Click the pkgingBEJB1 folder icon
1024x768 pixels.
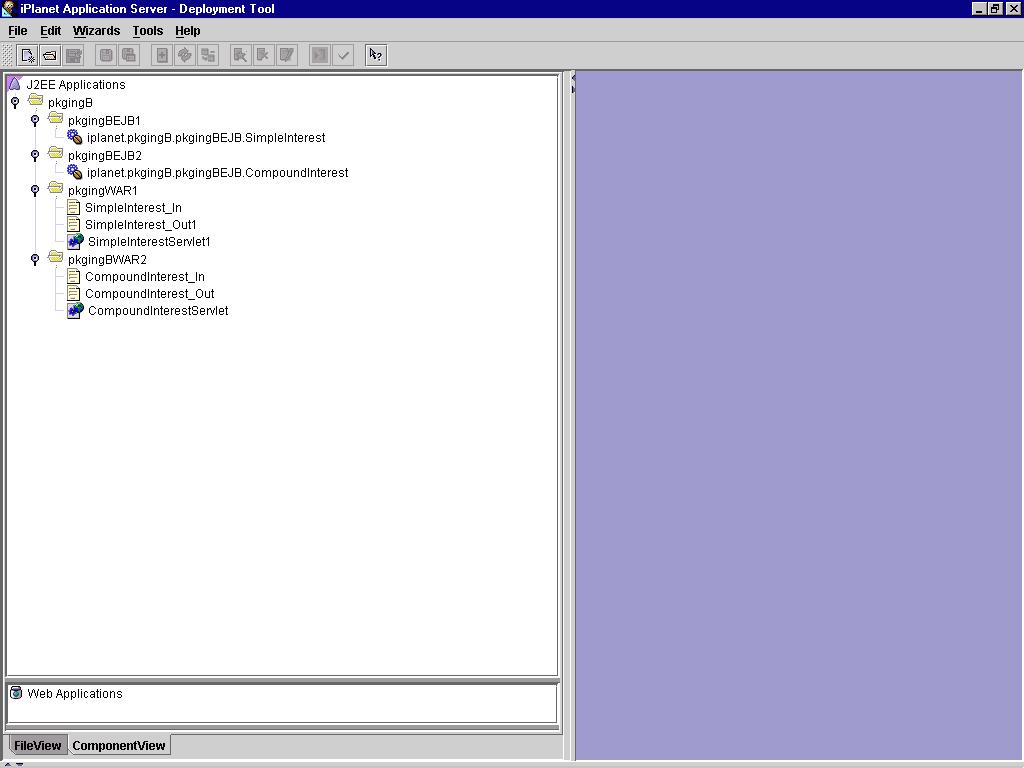pyautogui.click(x=56, y=119)
